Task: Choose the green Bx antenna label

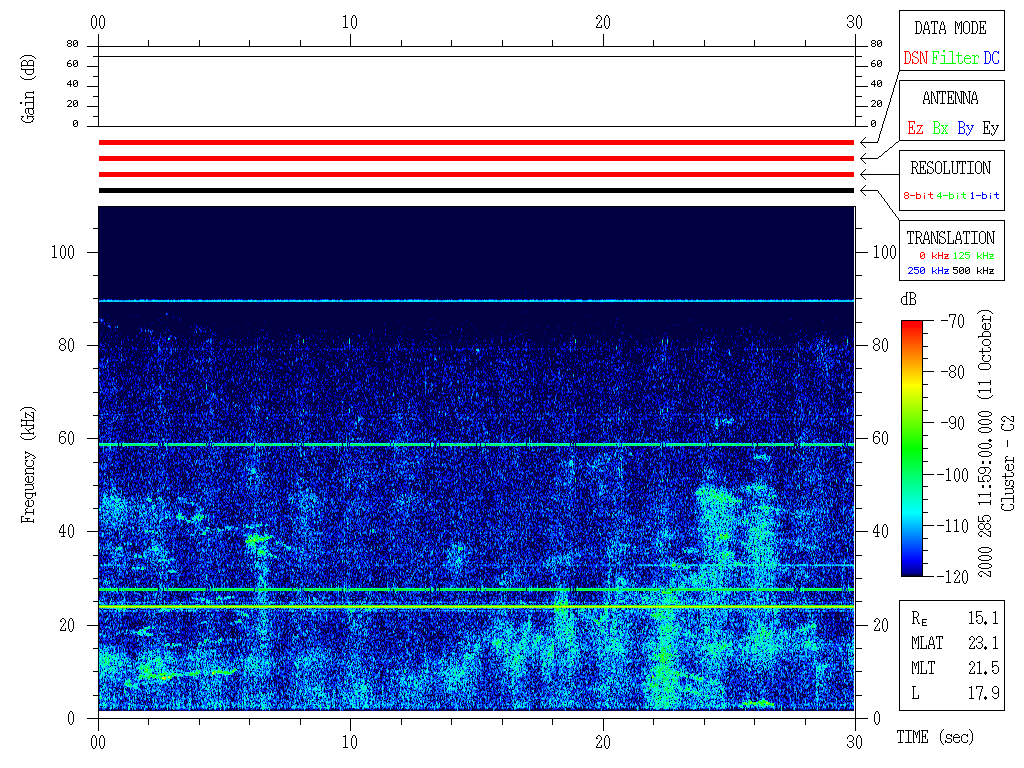Action: (940, 128)
